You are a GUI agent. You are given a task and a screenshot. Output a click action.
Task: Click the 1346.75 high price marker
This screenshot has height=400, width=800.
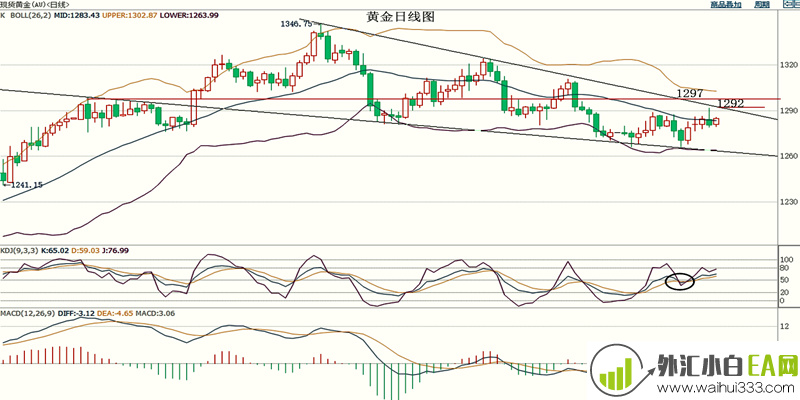point(296,23)
